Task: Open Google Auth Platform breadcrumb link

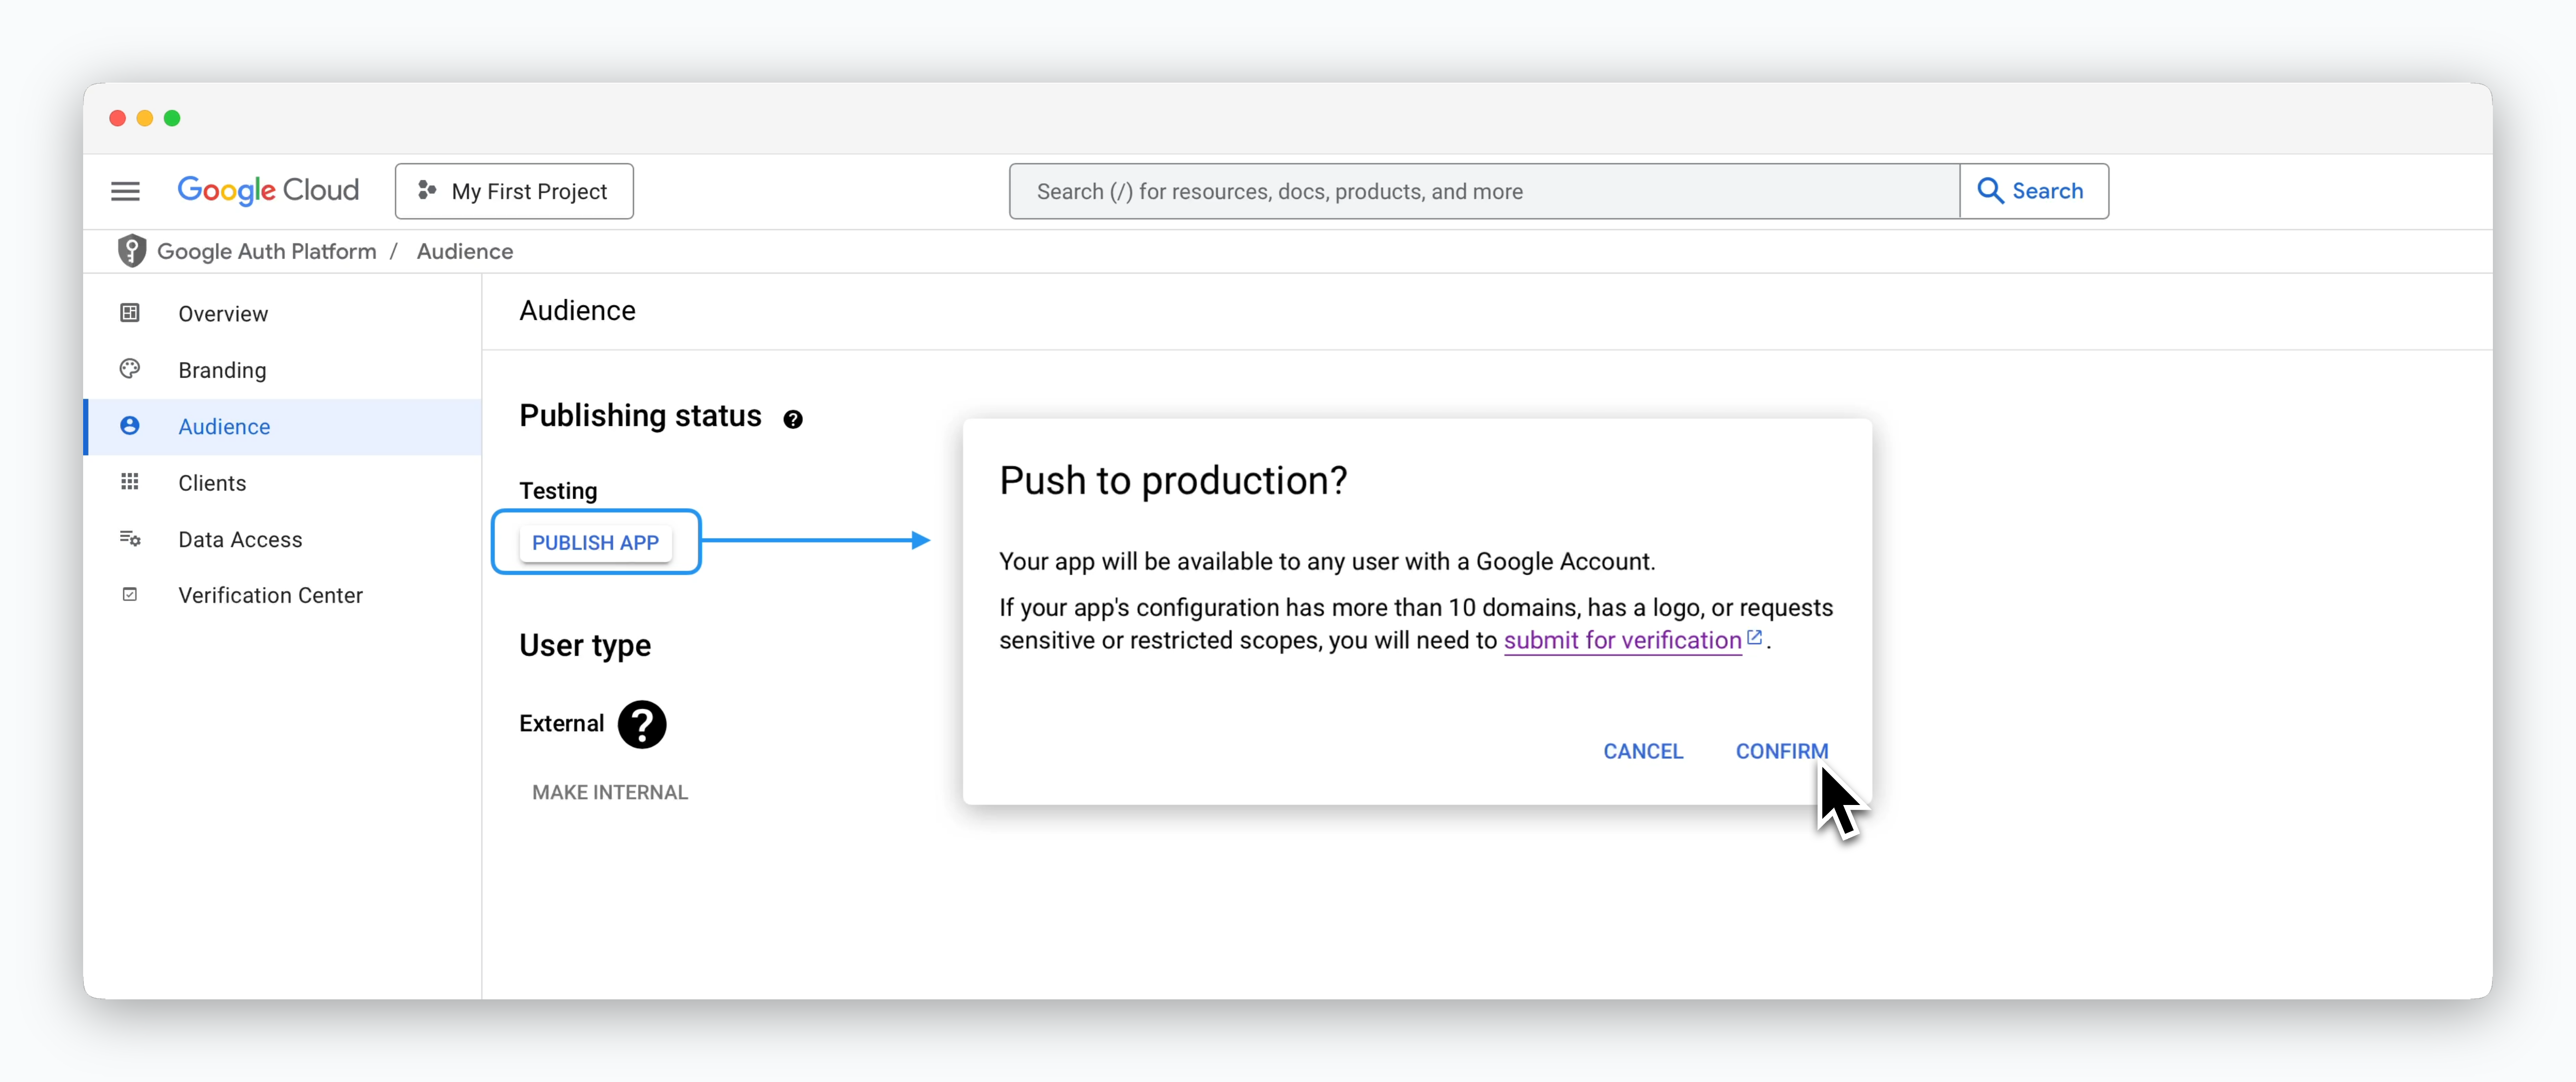Action: (x=267, y=251)
